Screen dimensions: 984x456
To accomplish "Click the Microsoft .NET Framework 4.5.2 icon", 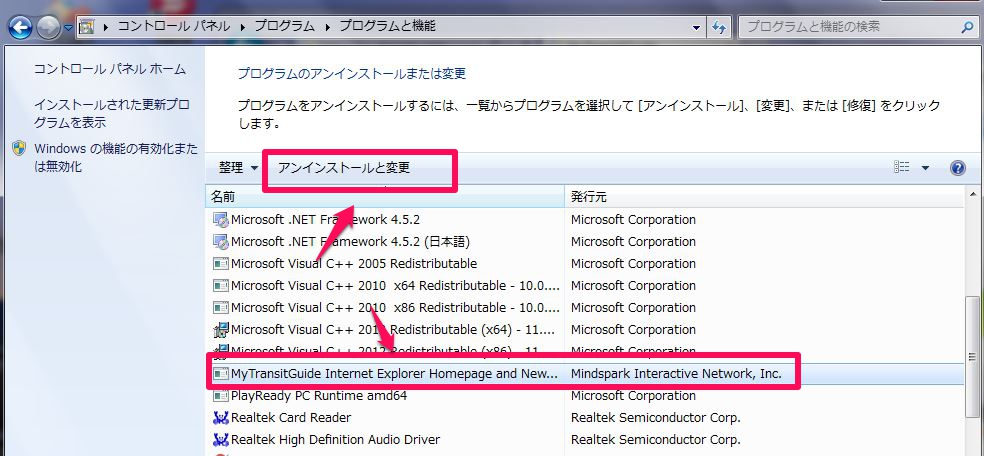I will (221, 220).
